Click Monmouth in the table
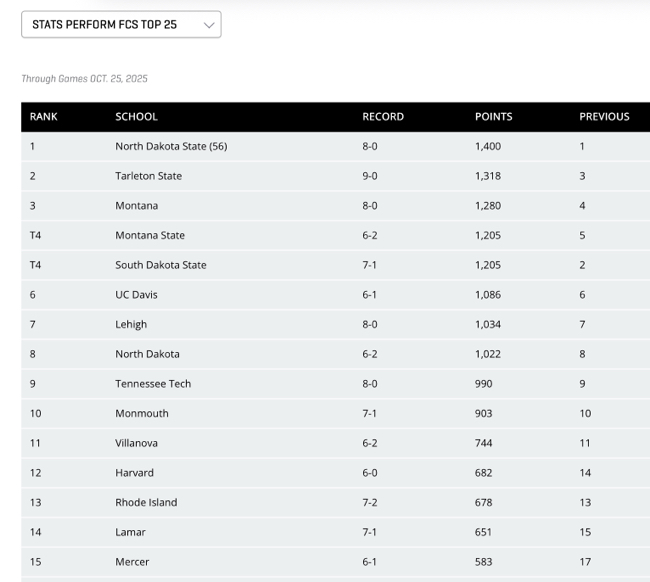The width and height of the screenshot is (650, 582). coord(142,413)
